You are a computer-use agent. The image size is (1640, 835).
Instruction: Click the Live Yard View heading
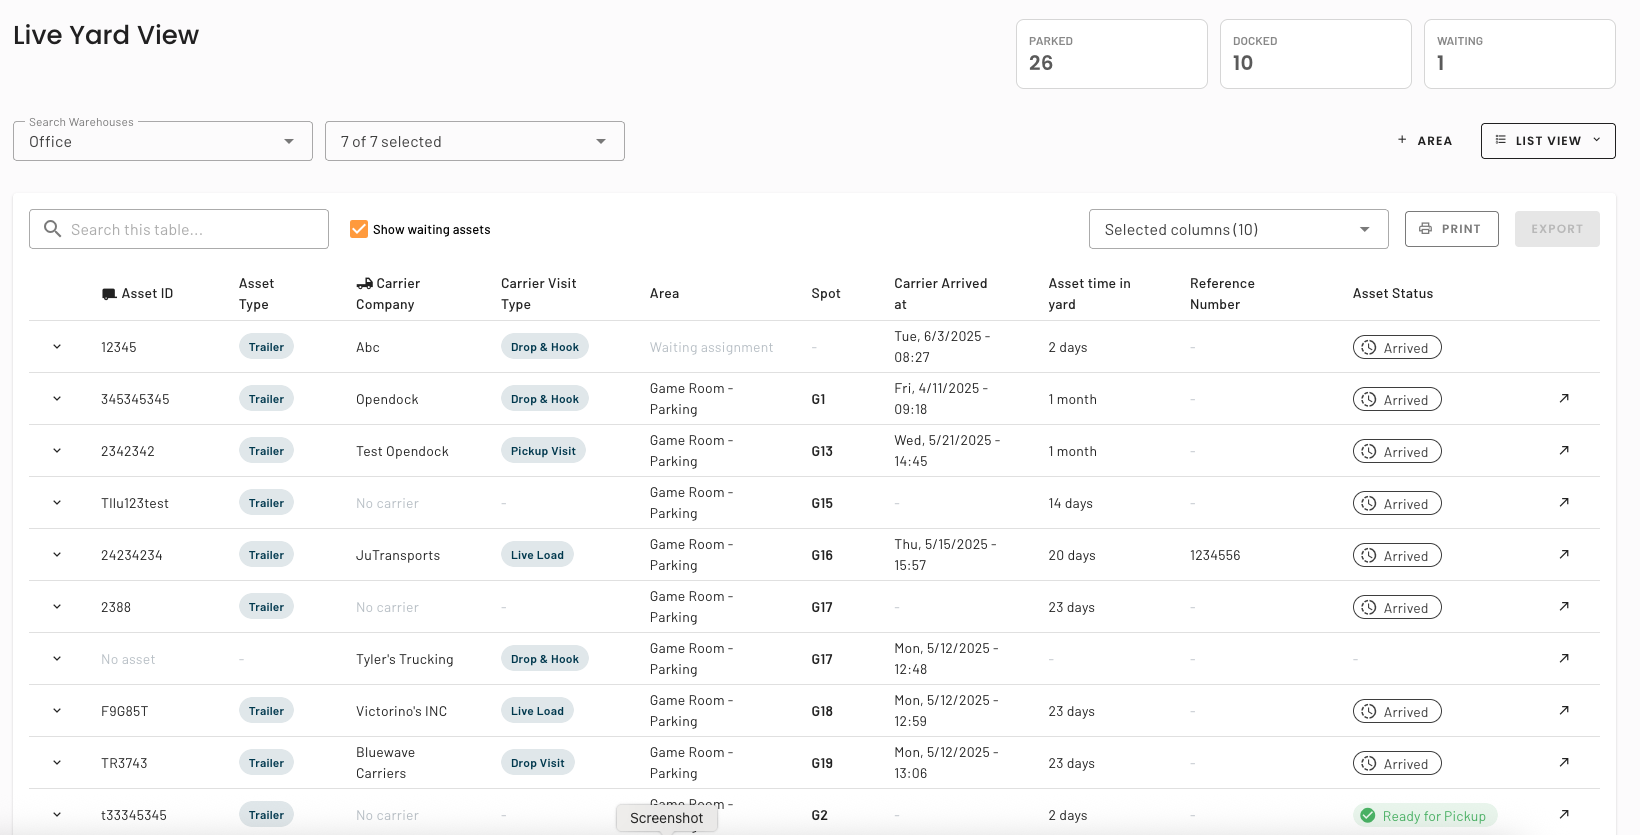point(106,35)
